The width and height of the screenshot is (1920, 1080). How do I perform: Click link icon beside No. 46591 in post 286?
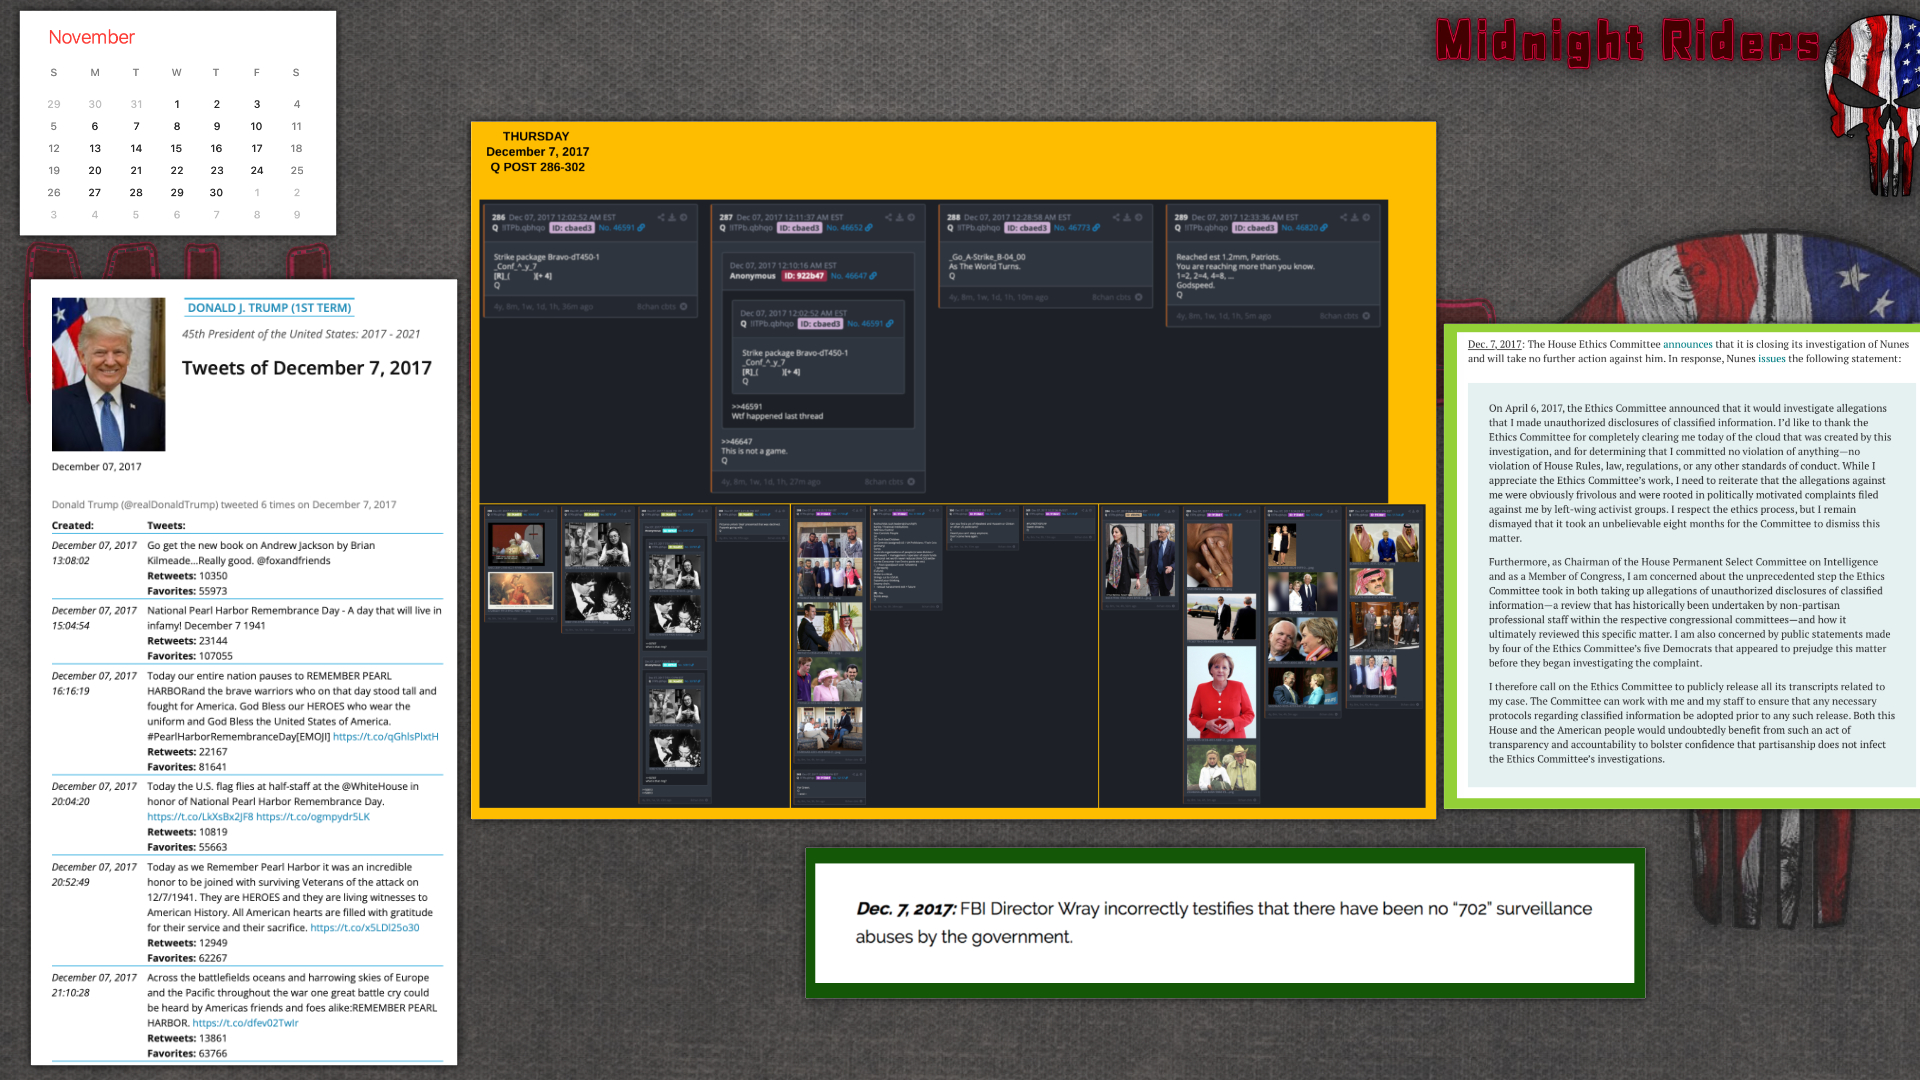click(641, 228)
